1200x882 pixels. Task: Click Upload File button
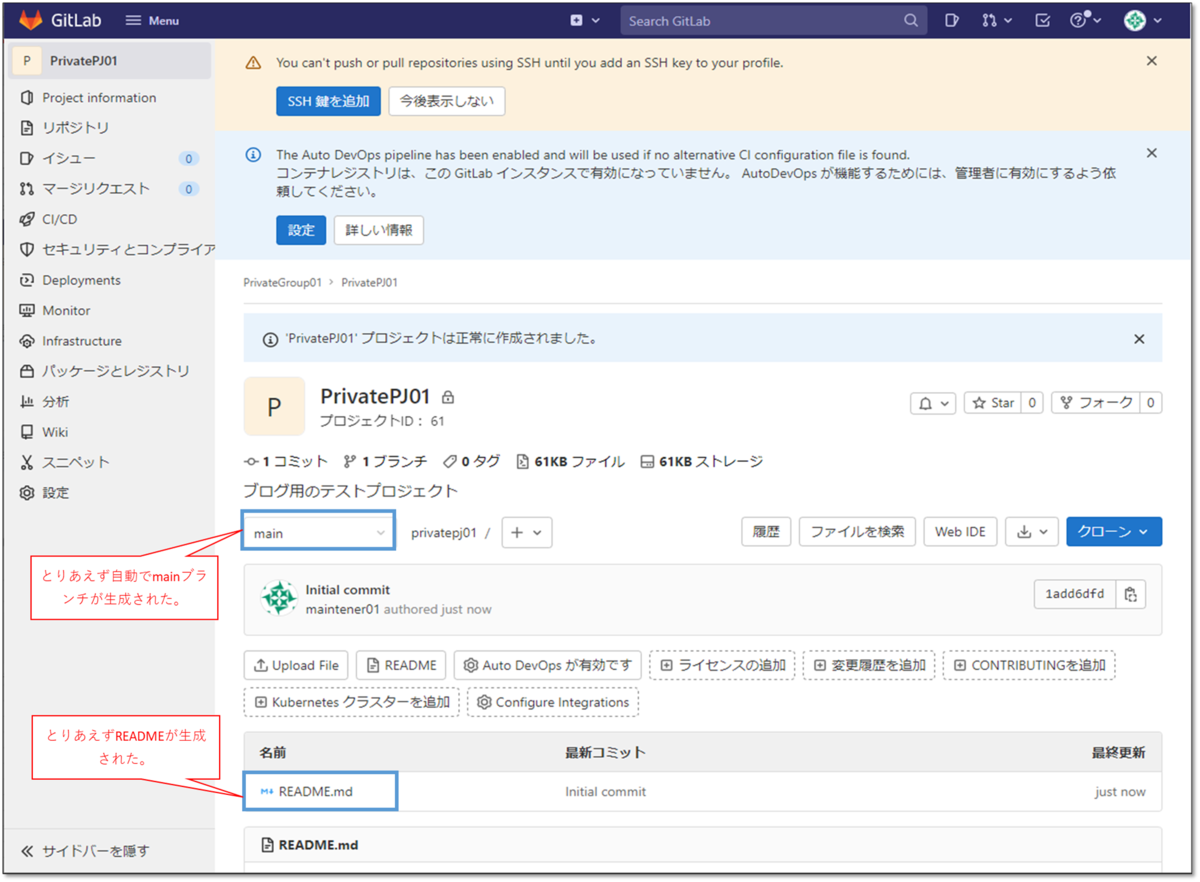296,665
